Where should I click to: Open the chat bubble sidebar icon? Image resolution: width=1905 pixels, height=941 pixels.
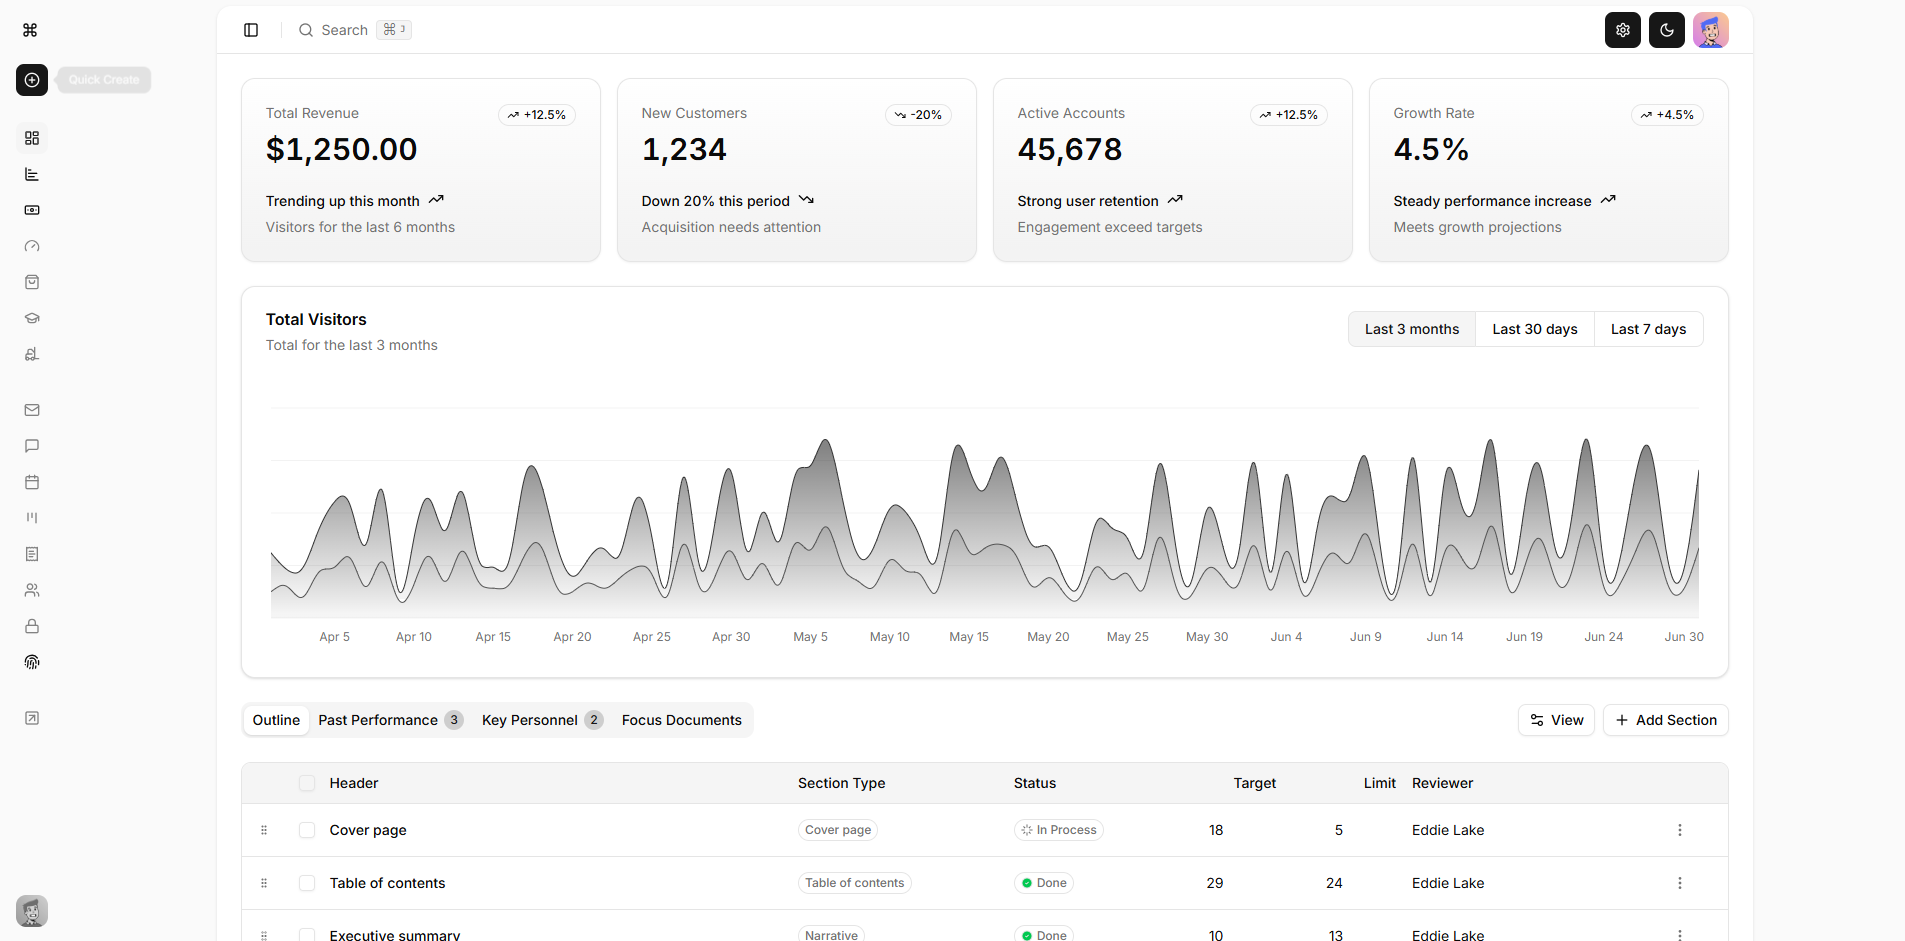32,446
